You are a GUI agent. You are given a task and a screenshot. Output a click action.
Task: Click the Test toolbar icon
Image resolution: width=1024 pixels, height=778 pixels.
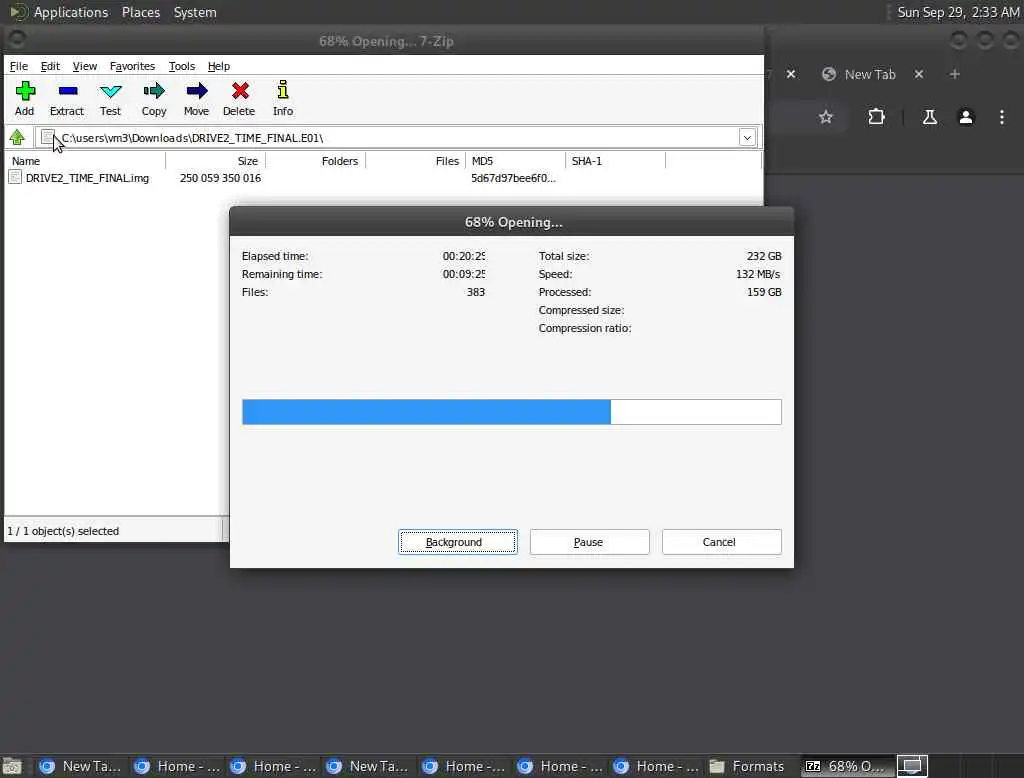click(x=110, y=91)
